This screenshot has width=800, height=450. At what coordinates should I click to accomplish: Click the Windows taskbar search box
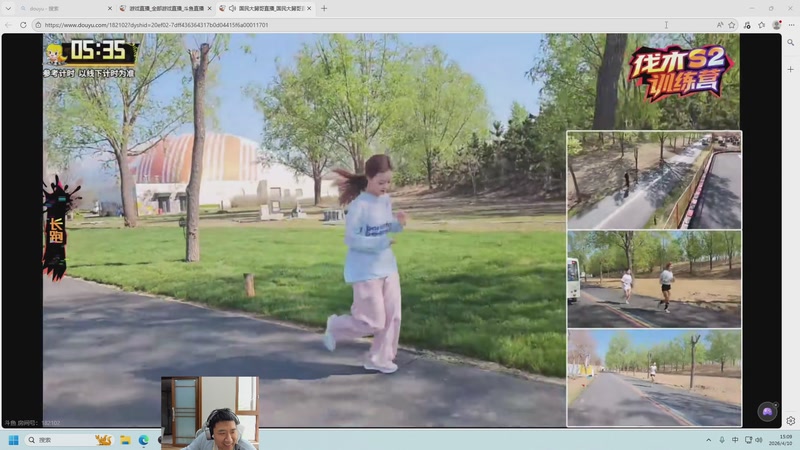tap(69, 440)
